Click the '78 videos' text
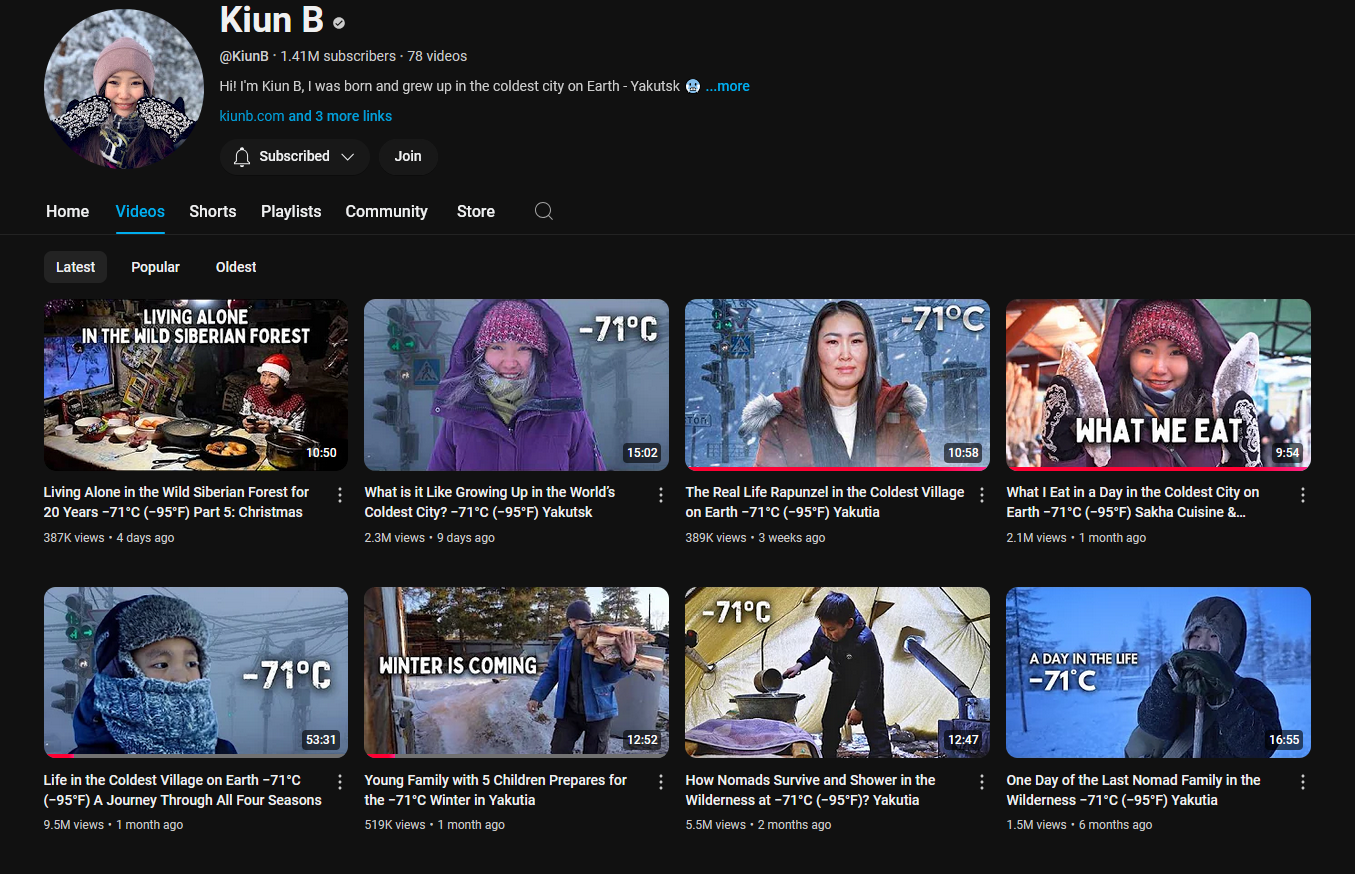Image resolution: width=1355 pixels, height=874 pixels. point(437,56)
